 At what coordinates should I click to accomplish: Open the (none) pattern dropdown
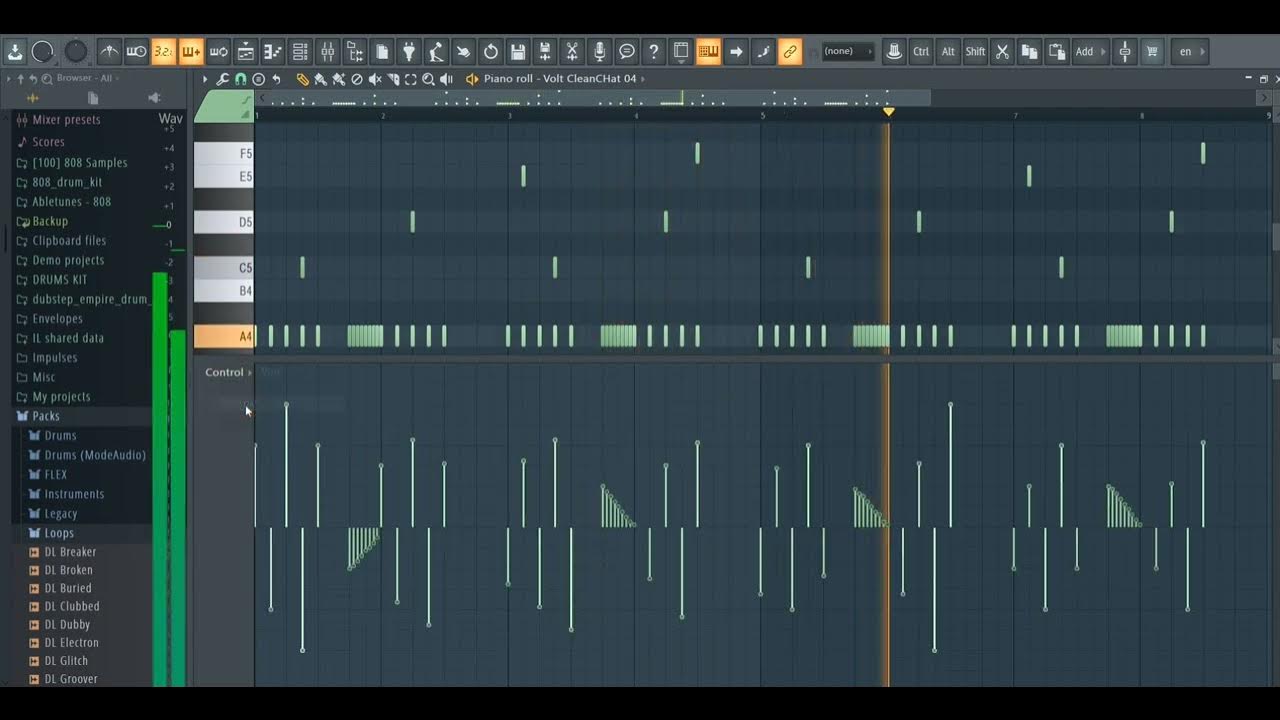(x=847, y=51)
